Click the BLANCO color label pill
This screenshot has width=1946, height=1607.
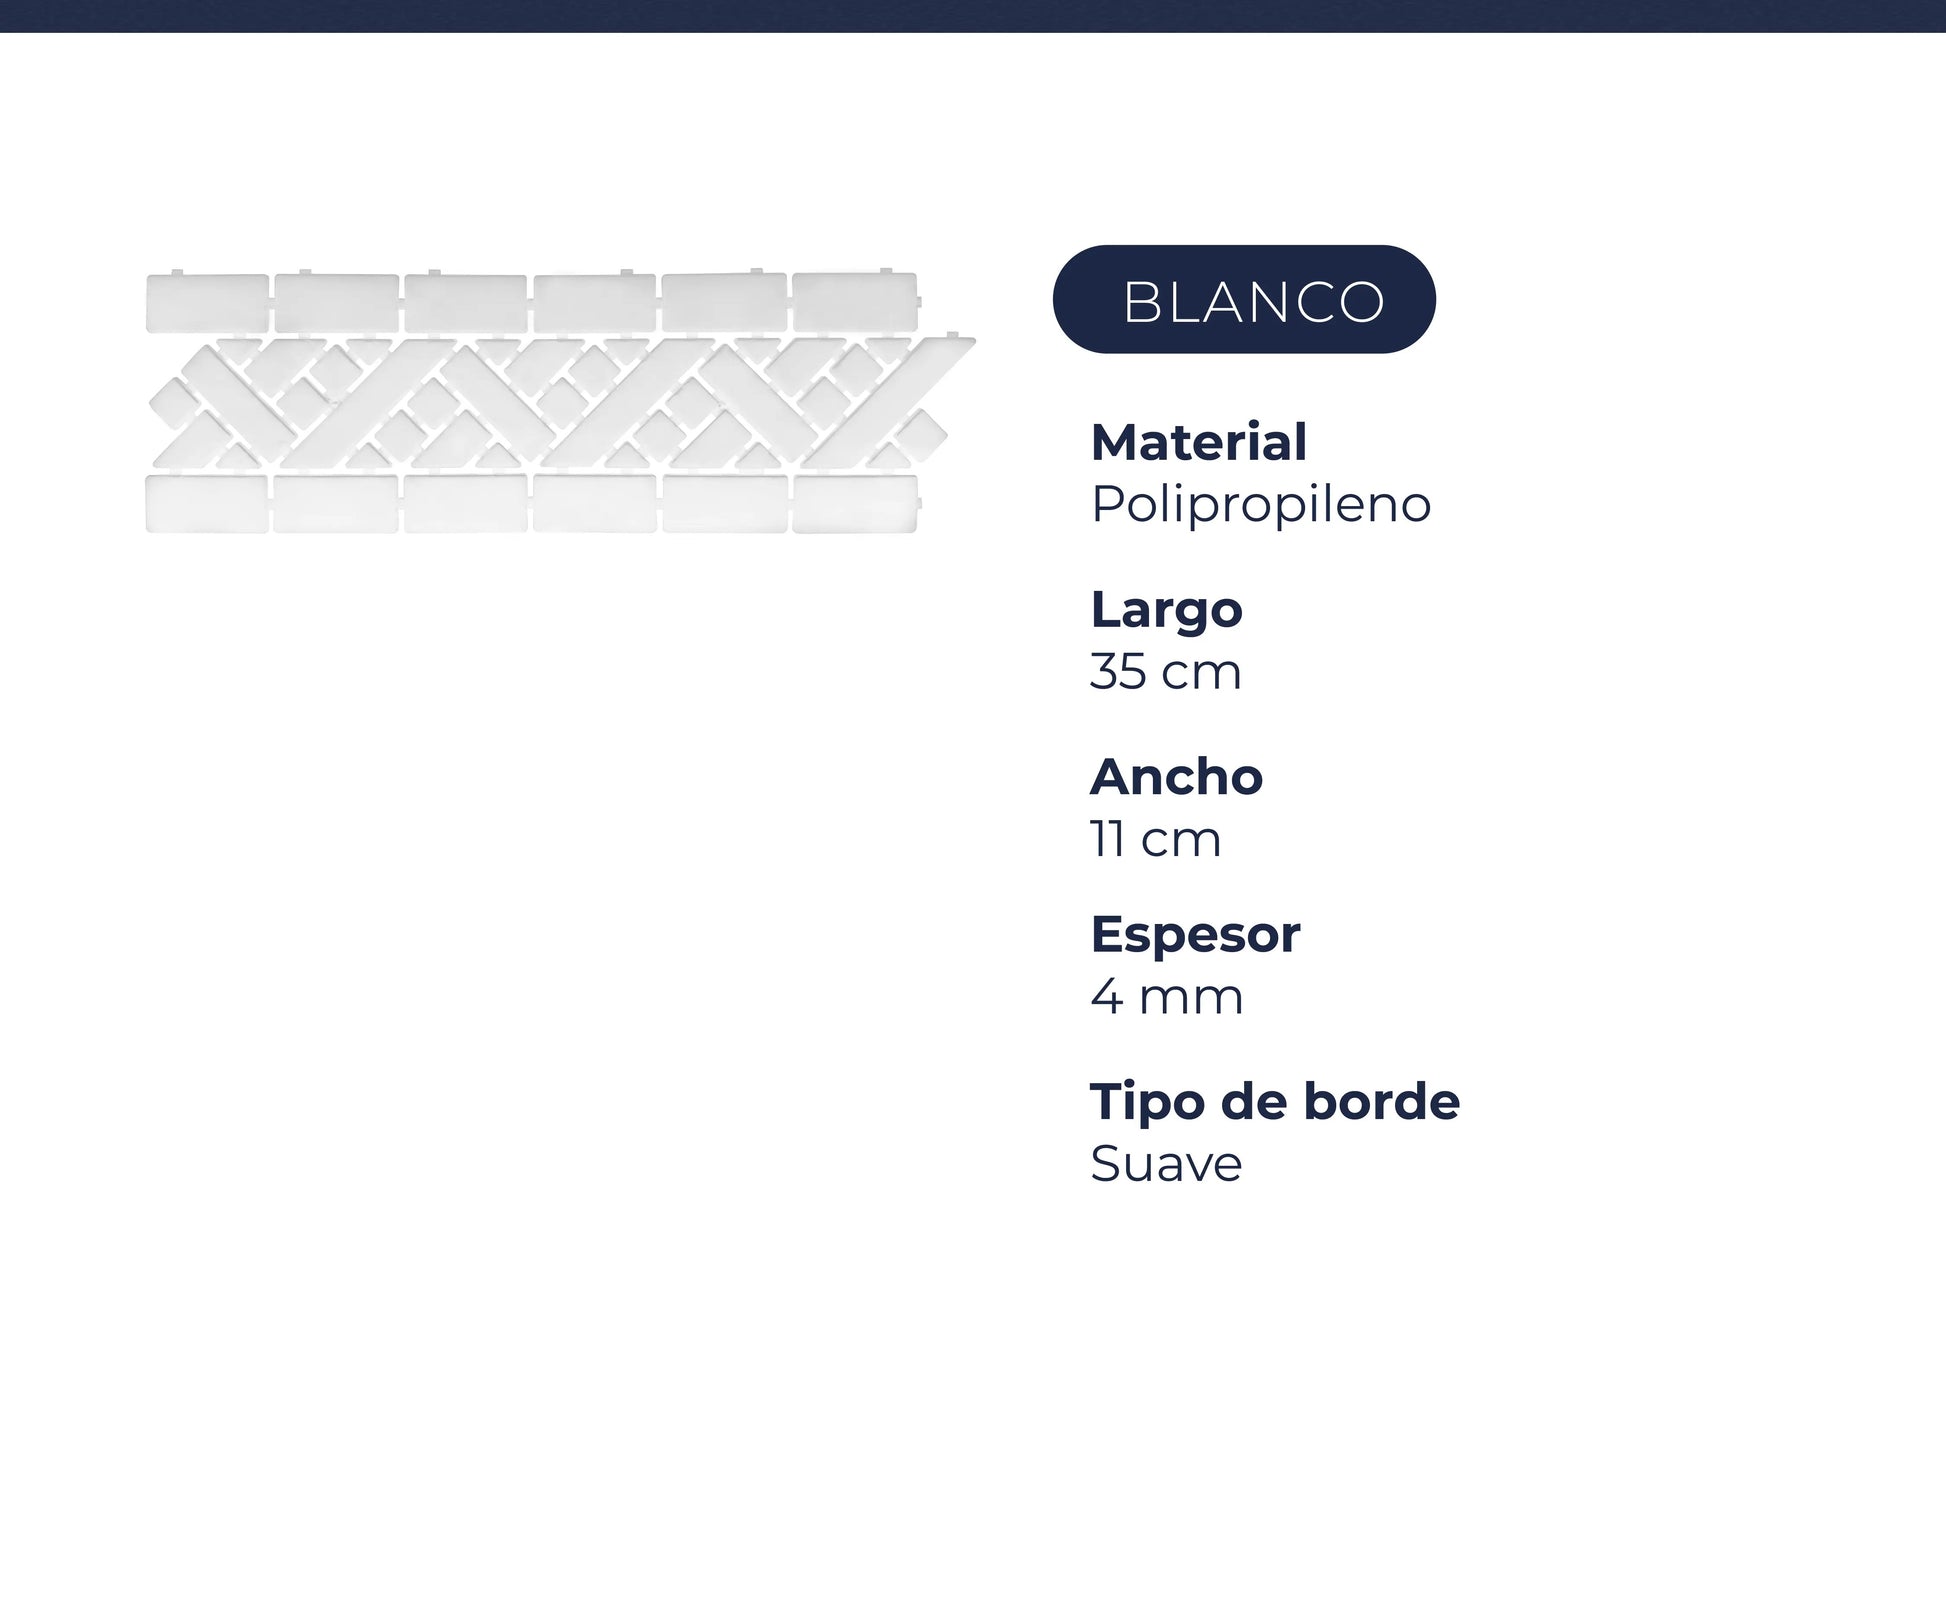click(x=1243, y=299)
